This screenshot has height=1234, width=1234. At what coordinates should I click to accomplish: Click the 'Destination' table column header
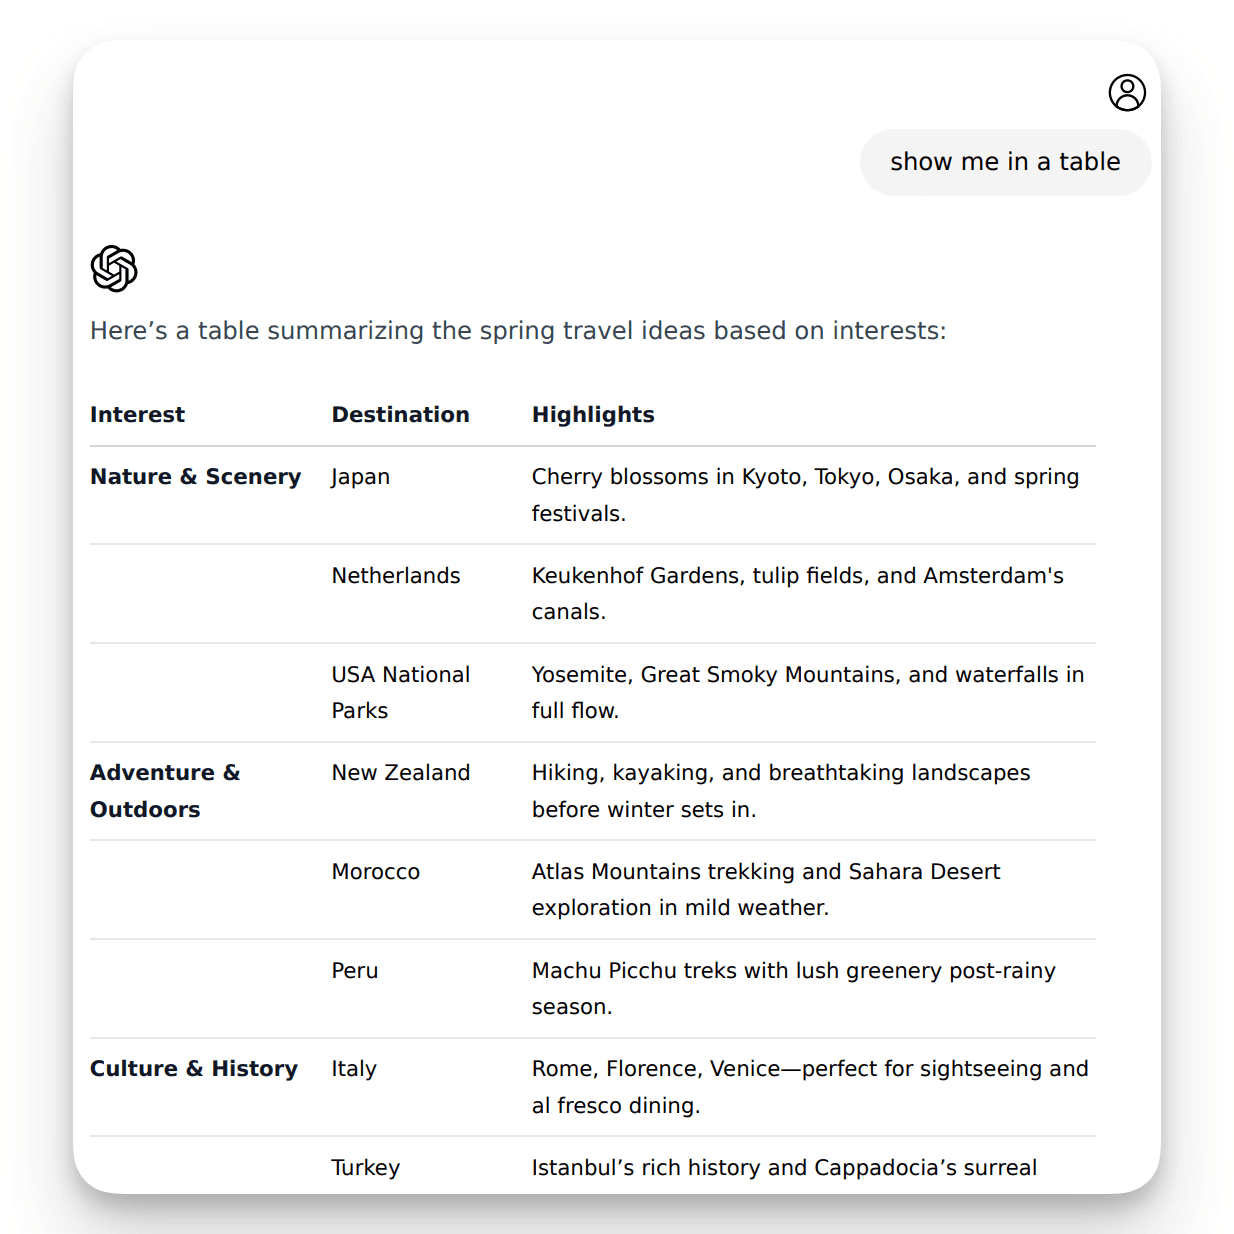pyautogui.click(x=400, y=414)
